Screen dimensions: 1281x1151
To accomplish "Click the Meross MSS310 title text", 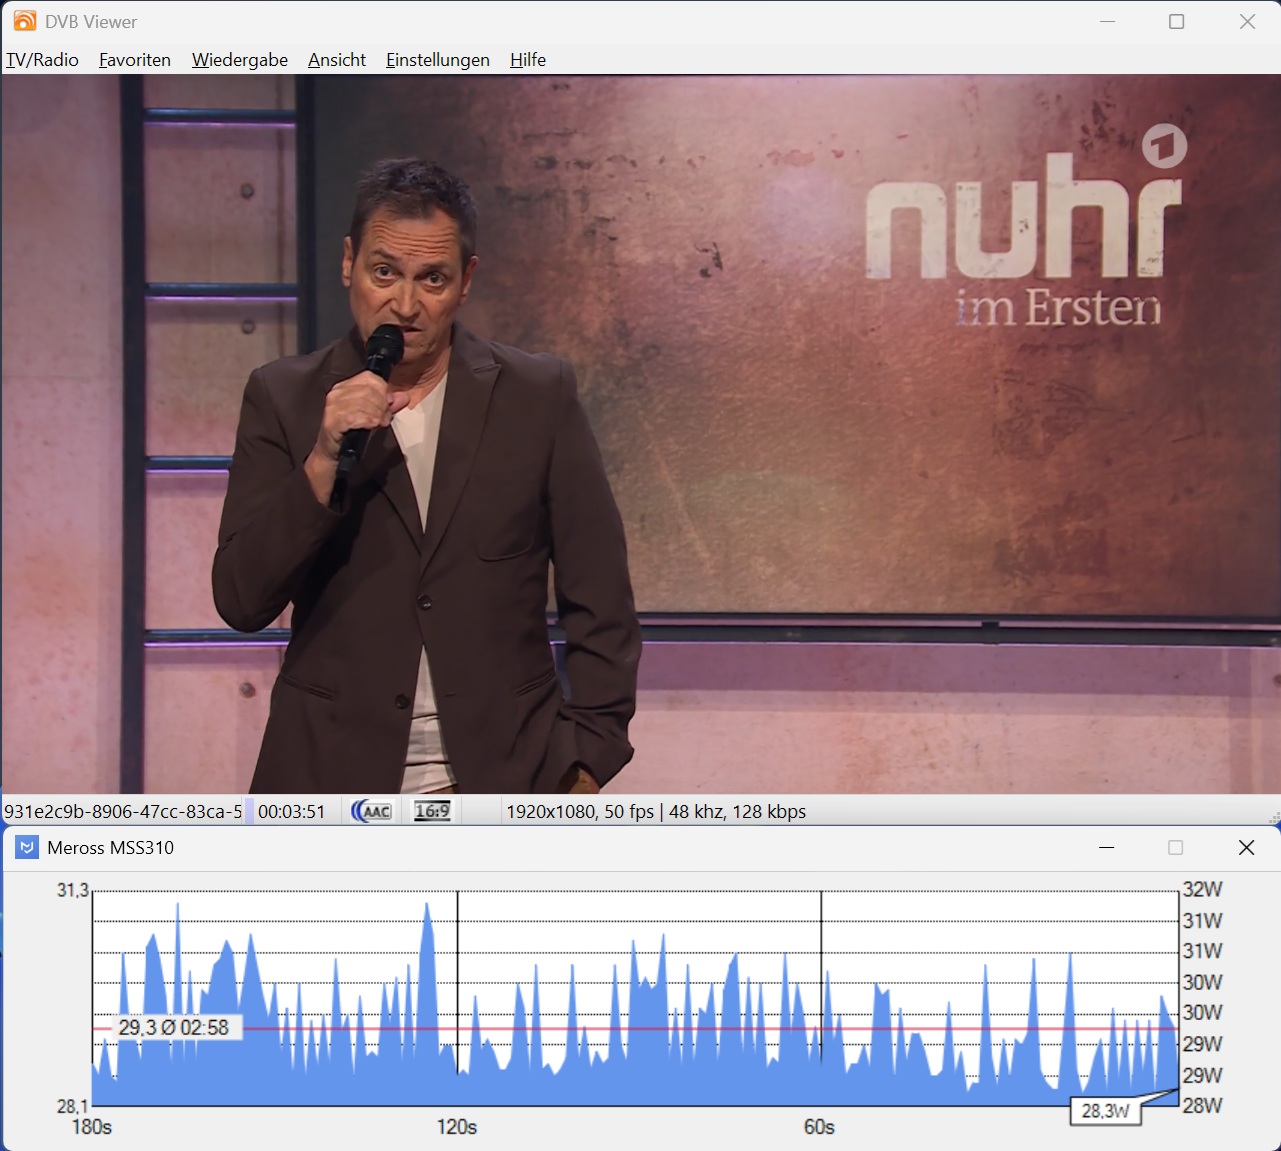I will [x=110, y=847].
